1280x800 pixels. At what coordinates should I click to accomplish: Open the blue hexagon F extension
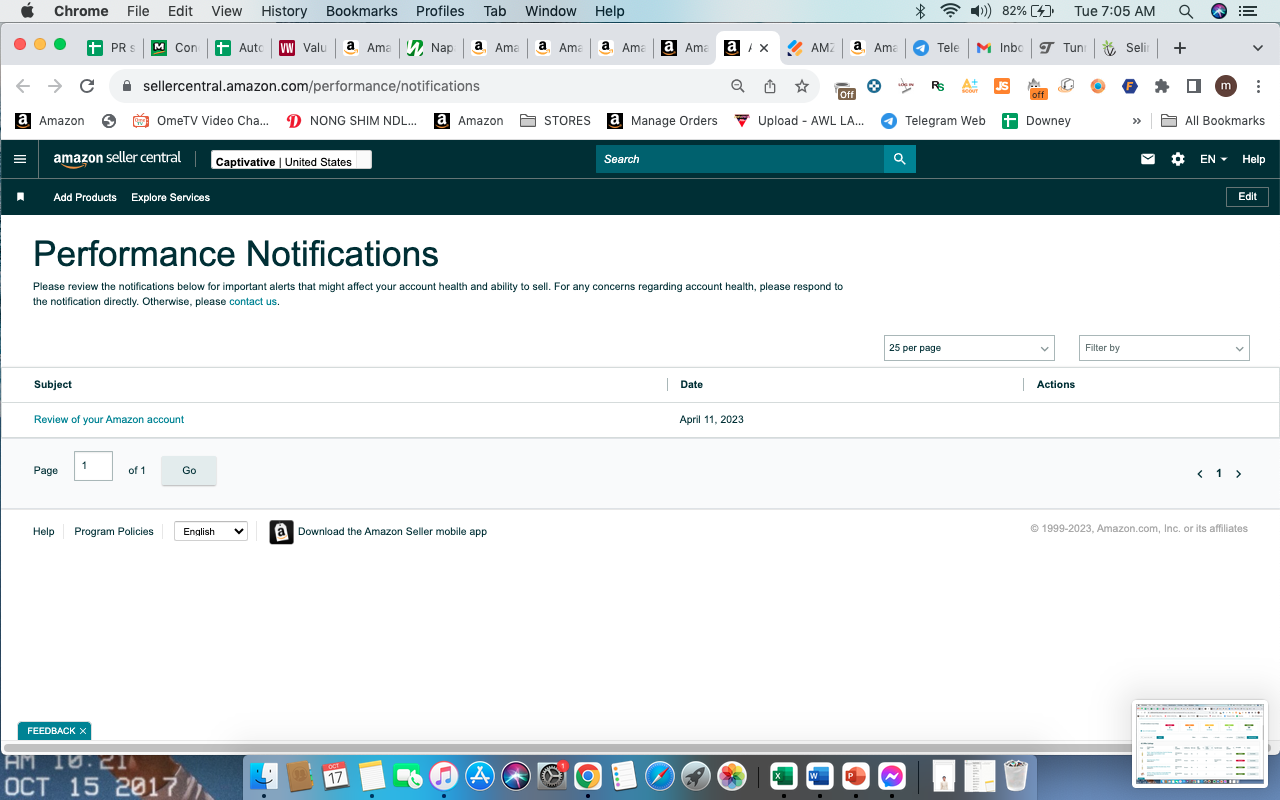pos(1130,86)
